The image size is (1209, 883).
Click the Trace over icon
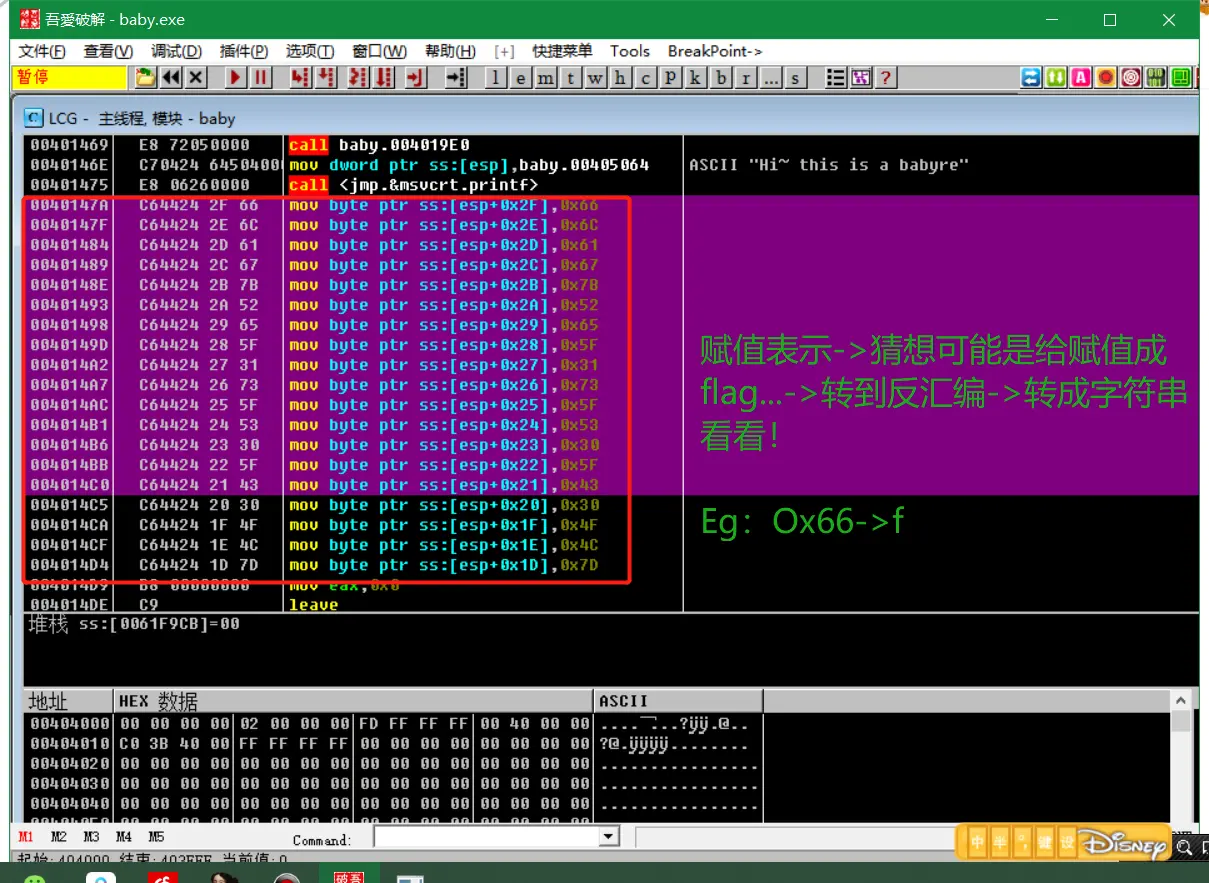384,78
